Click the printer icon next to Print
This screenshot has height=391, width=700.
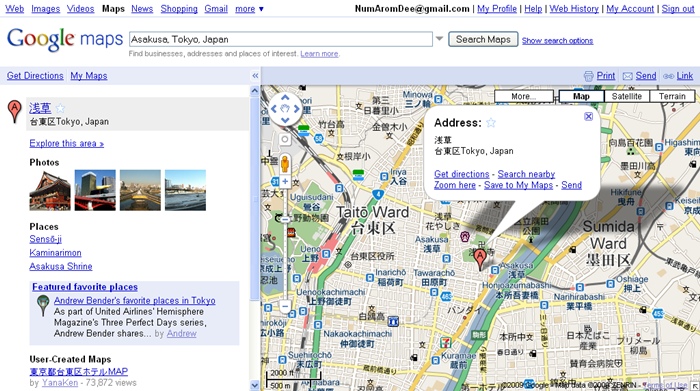tap(589, 76)
